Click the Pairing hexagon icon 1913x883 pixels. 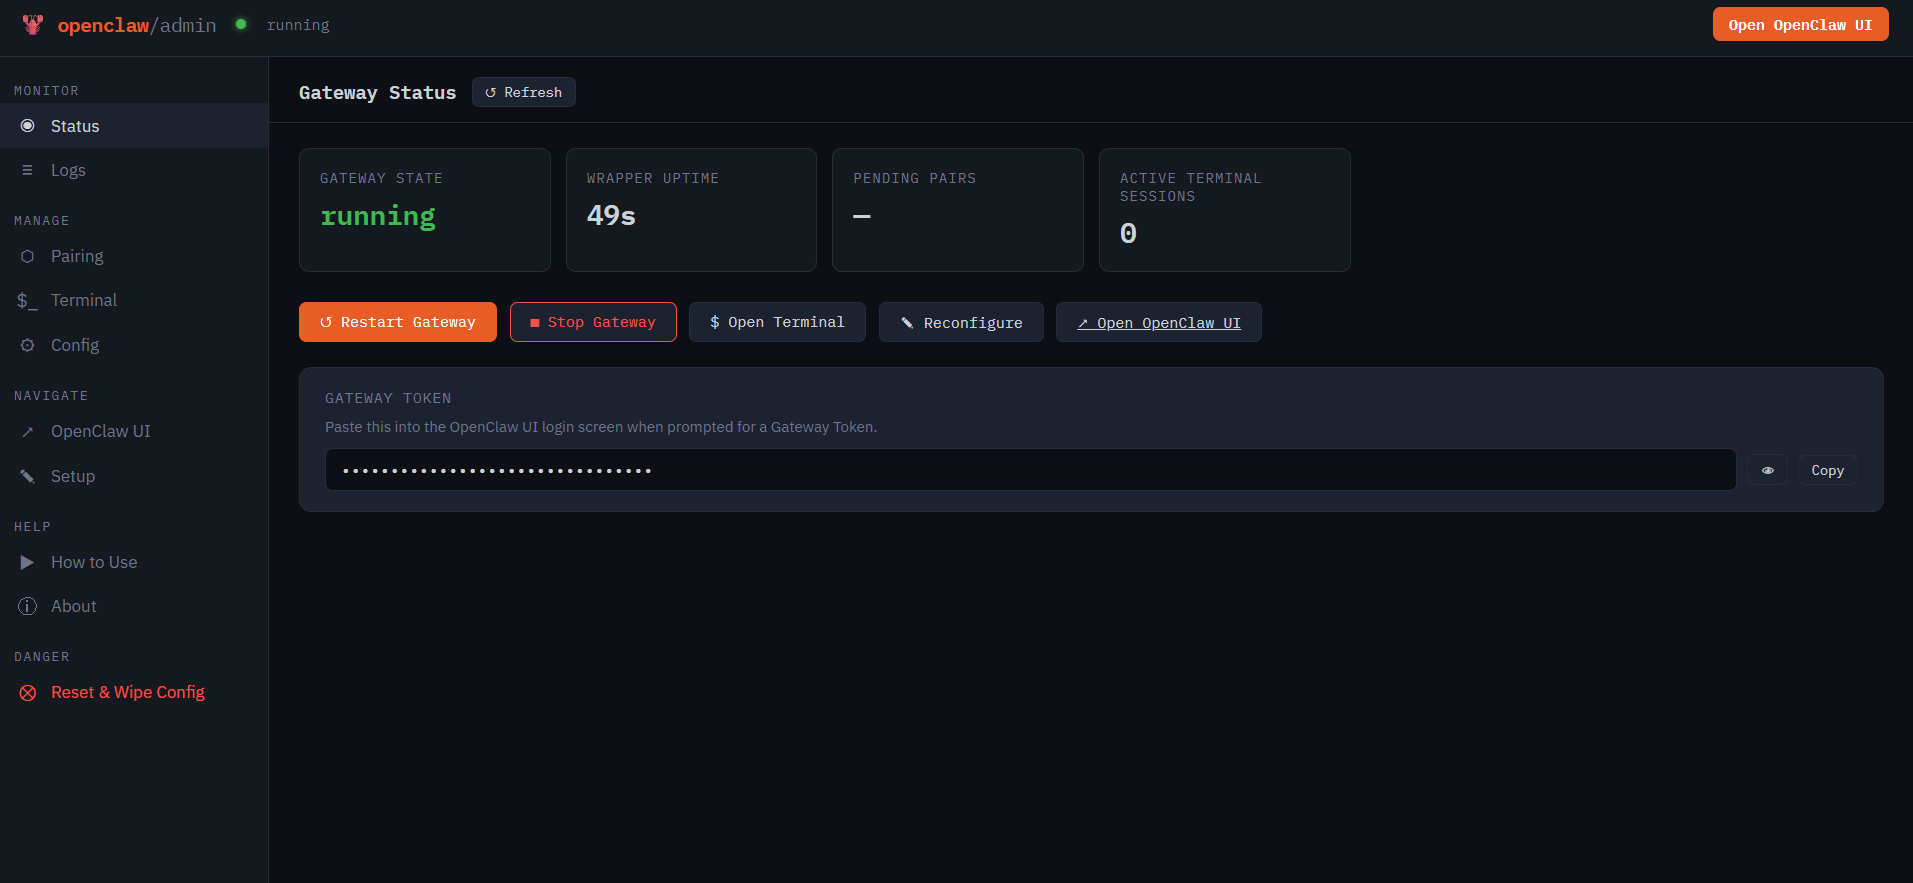[x=28, y=257]
